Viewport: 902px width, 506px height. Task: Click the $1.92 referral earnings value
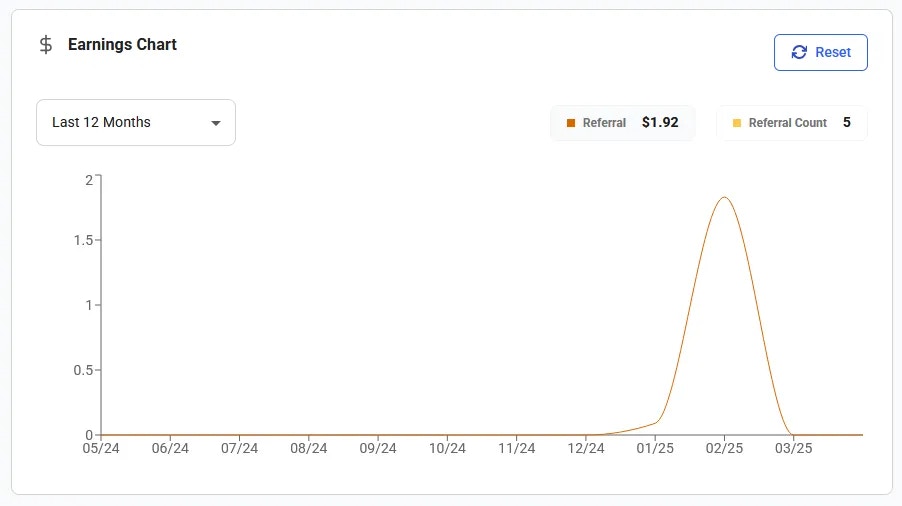(660, 122)
